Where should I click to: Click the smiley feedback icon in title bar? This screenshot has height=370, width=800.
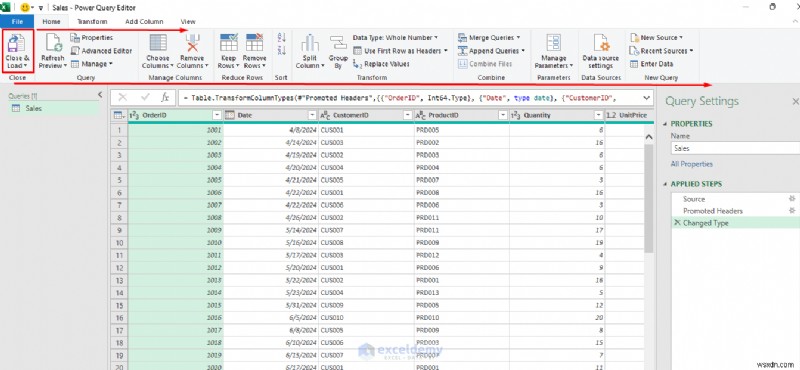coord(25,8)
